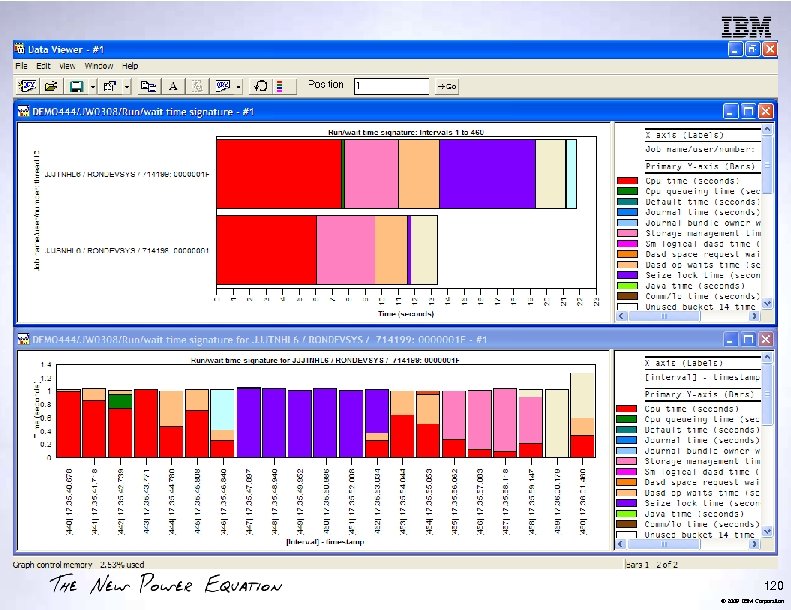Image resolution: width=791 pixels, height=610 pixels.
Task: Click pink segment of second horizontal bar
Action: coord(346,250)
